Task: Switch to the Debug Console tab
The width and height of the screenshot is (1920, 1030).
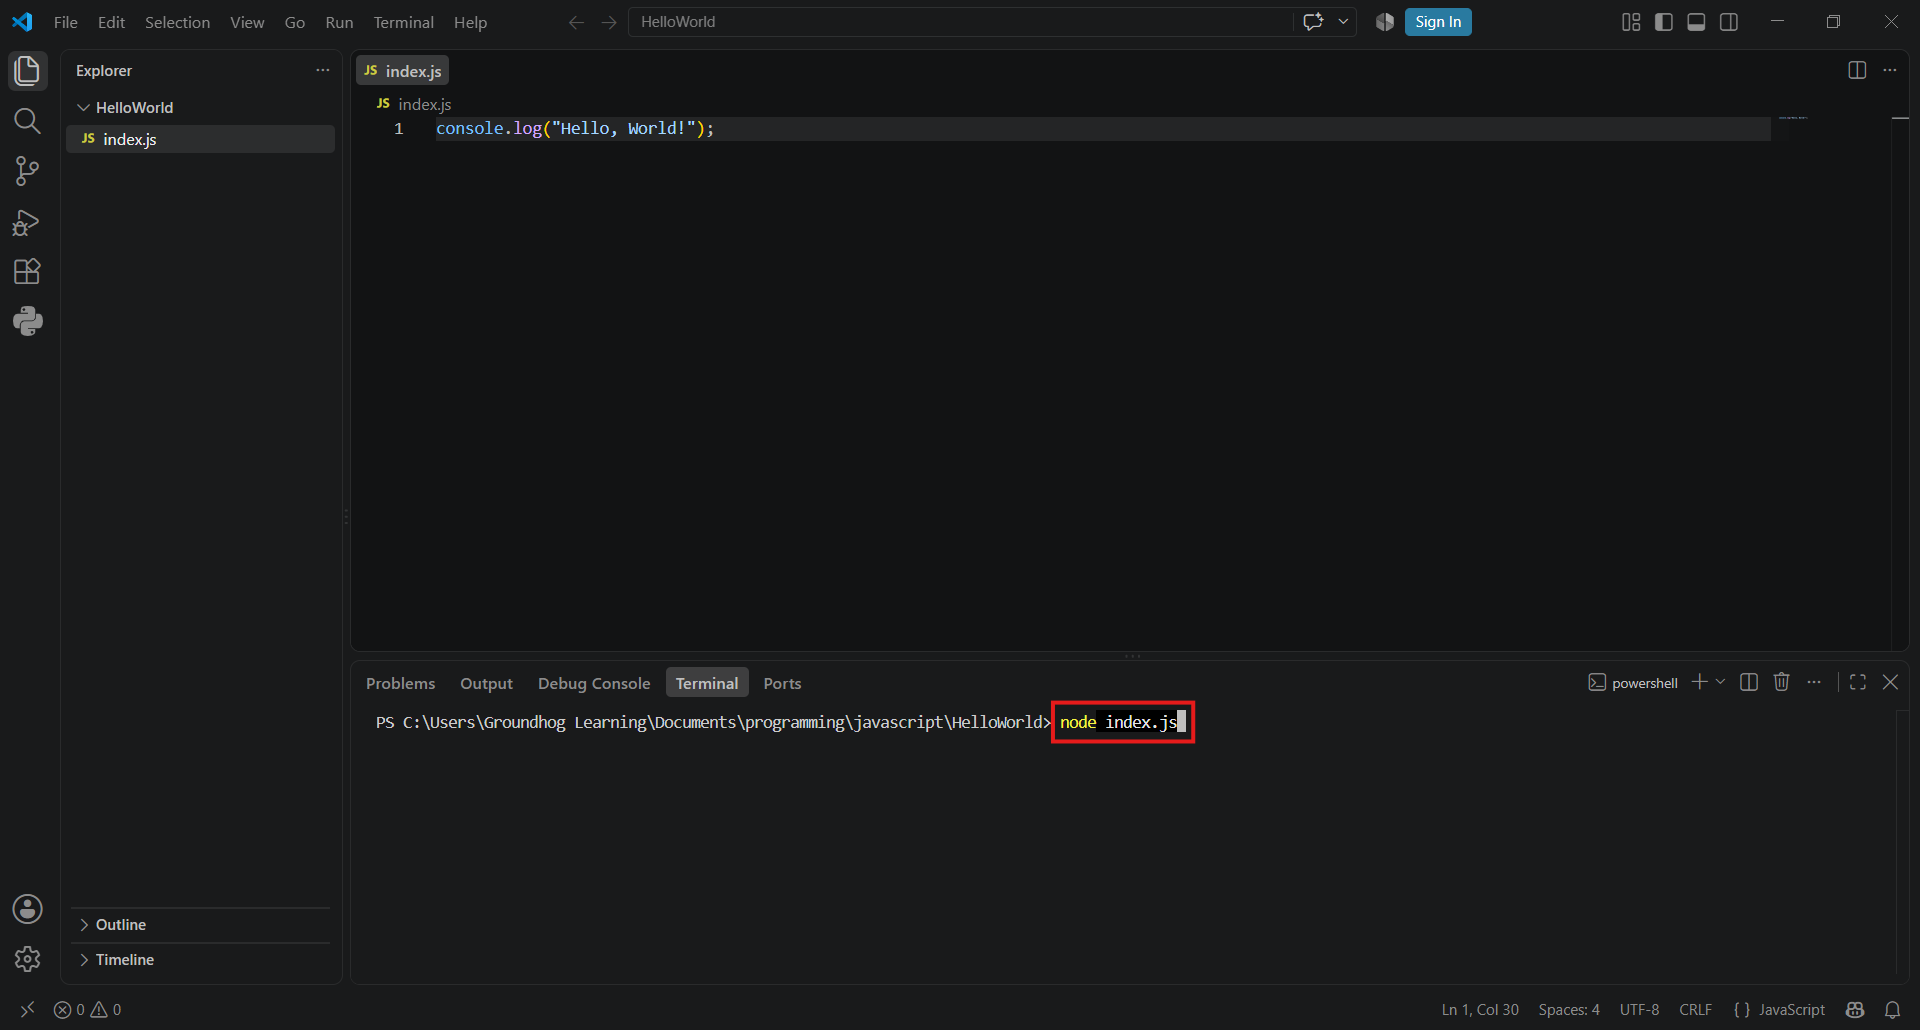Action: click(x=594, y=683)
